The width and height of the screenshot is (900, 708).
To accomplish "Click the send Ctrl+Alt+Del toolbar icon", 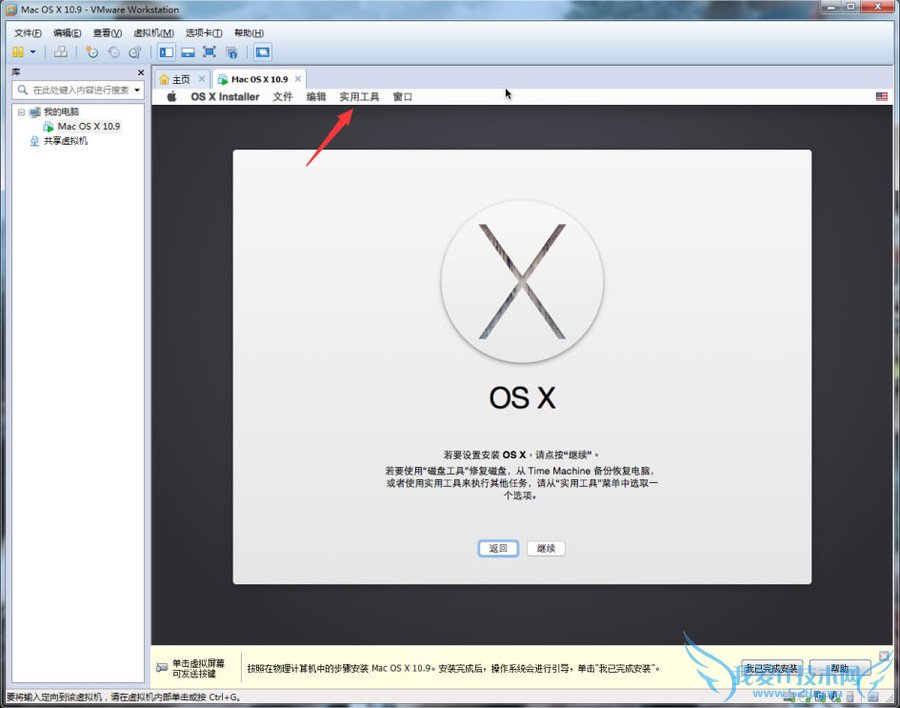I will [x=60, y=52].
